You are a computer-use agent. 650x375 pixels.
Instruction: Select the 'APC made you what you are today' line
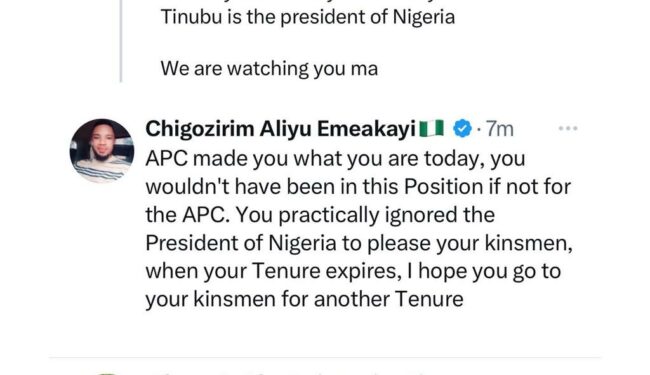point(335,159)
